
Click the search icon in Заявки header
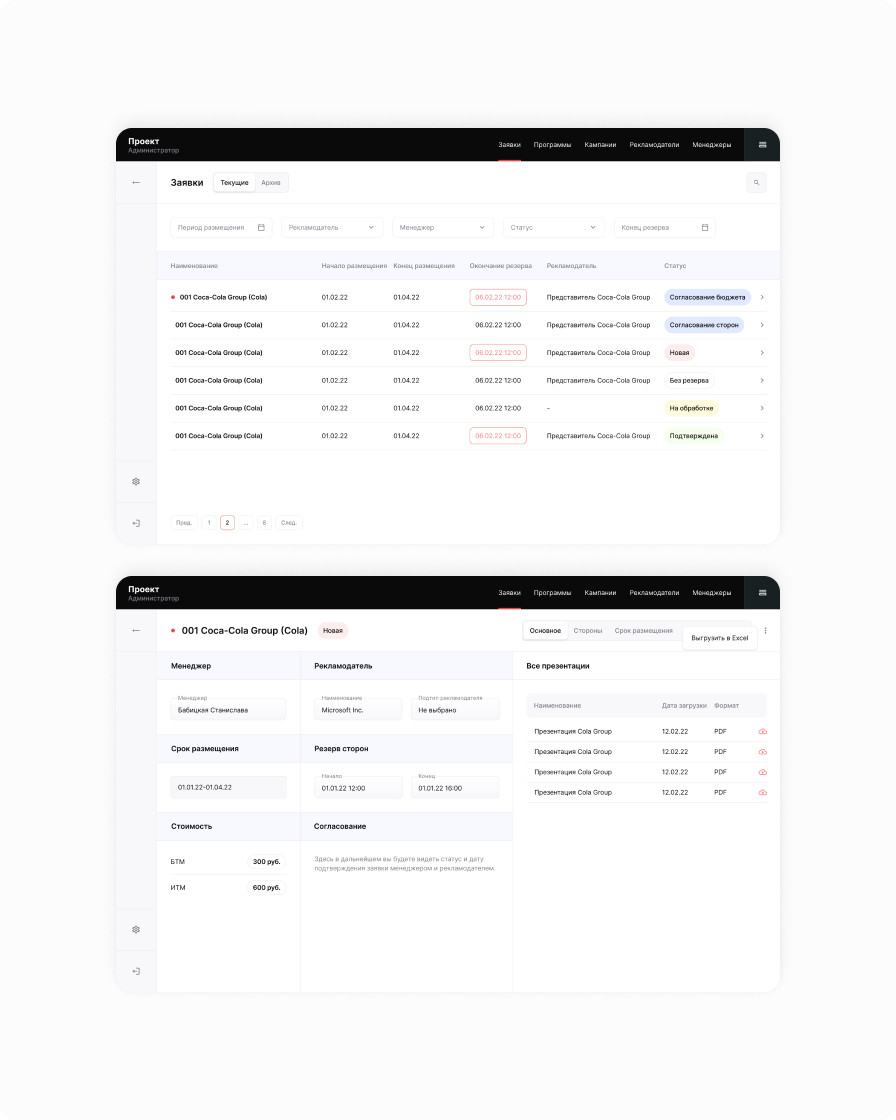point(756,183)
